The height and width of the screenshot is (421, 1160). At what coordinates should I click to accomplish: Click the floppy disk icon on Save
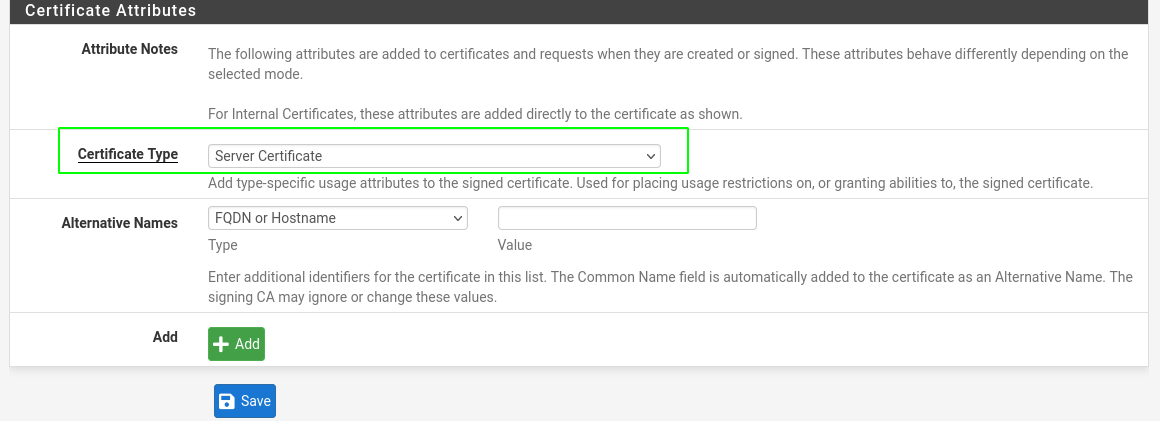[227, 401]
